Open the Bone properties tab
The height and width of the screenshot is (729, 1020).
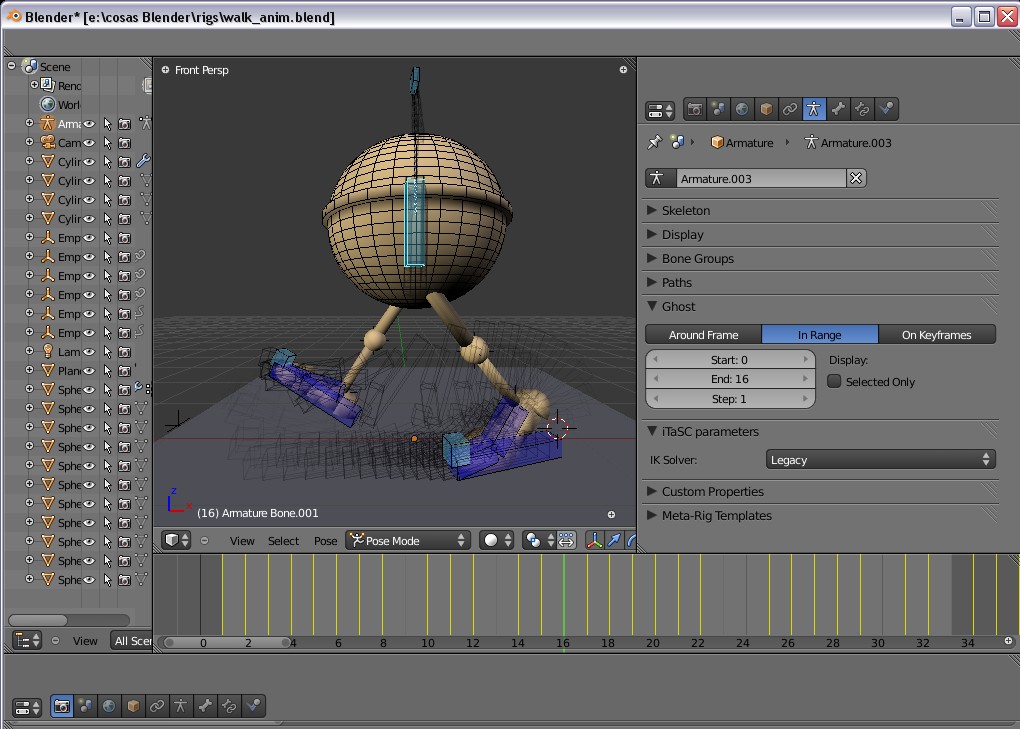coord(838,109)
